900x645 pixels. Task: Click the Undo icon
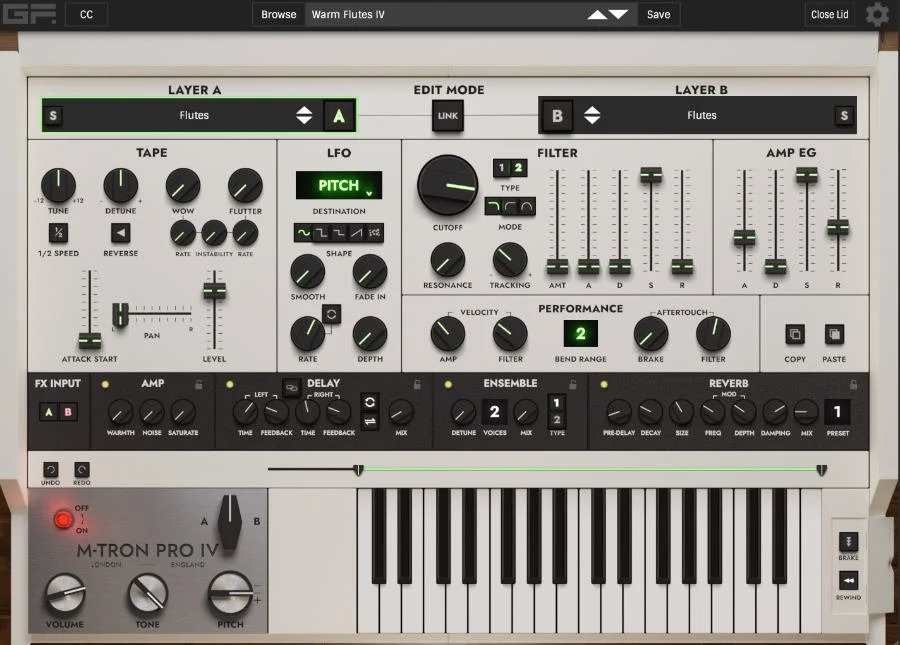[51, 469]
